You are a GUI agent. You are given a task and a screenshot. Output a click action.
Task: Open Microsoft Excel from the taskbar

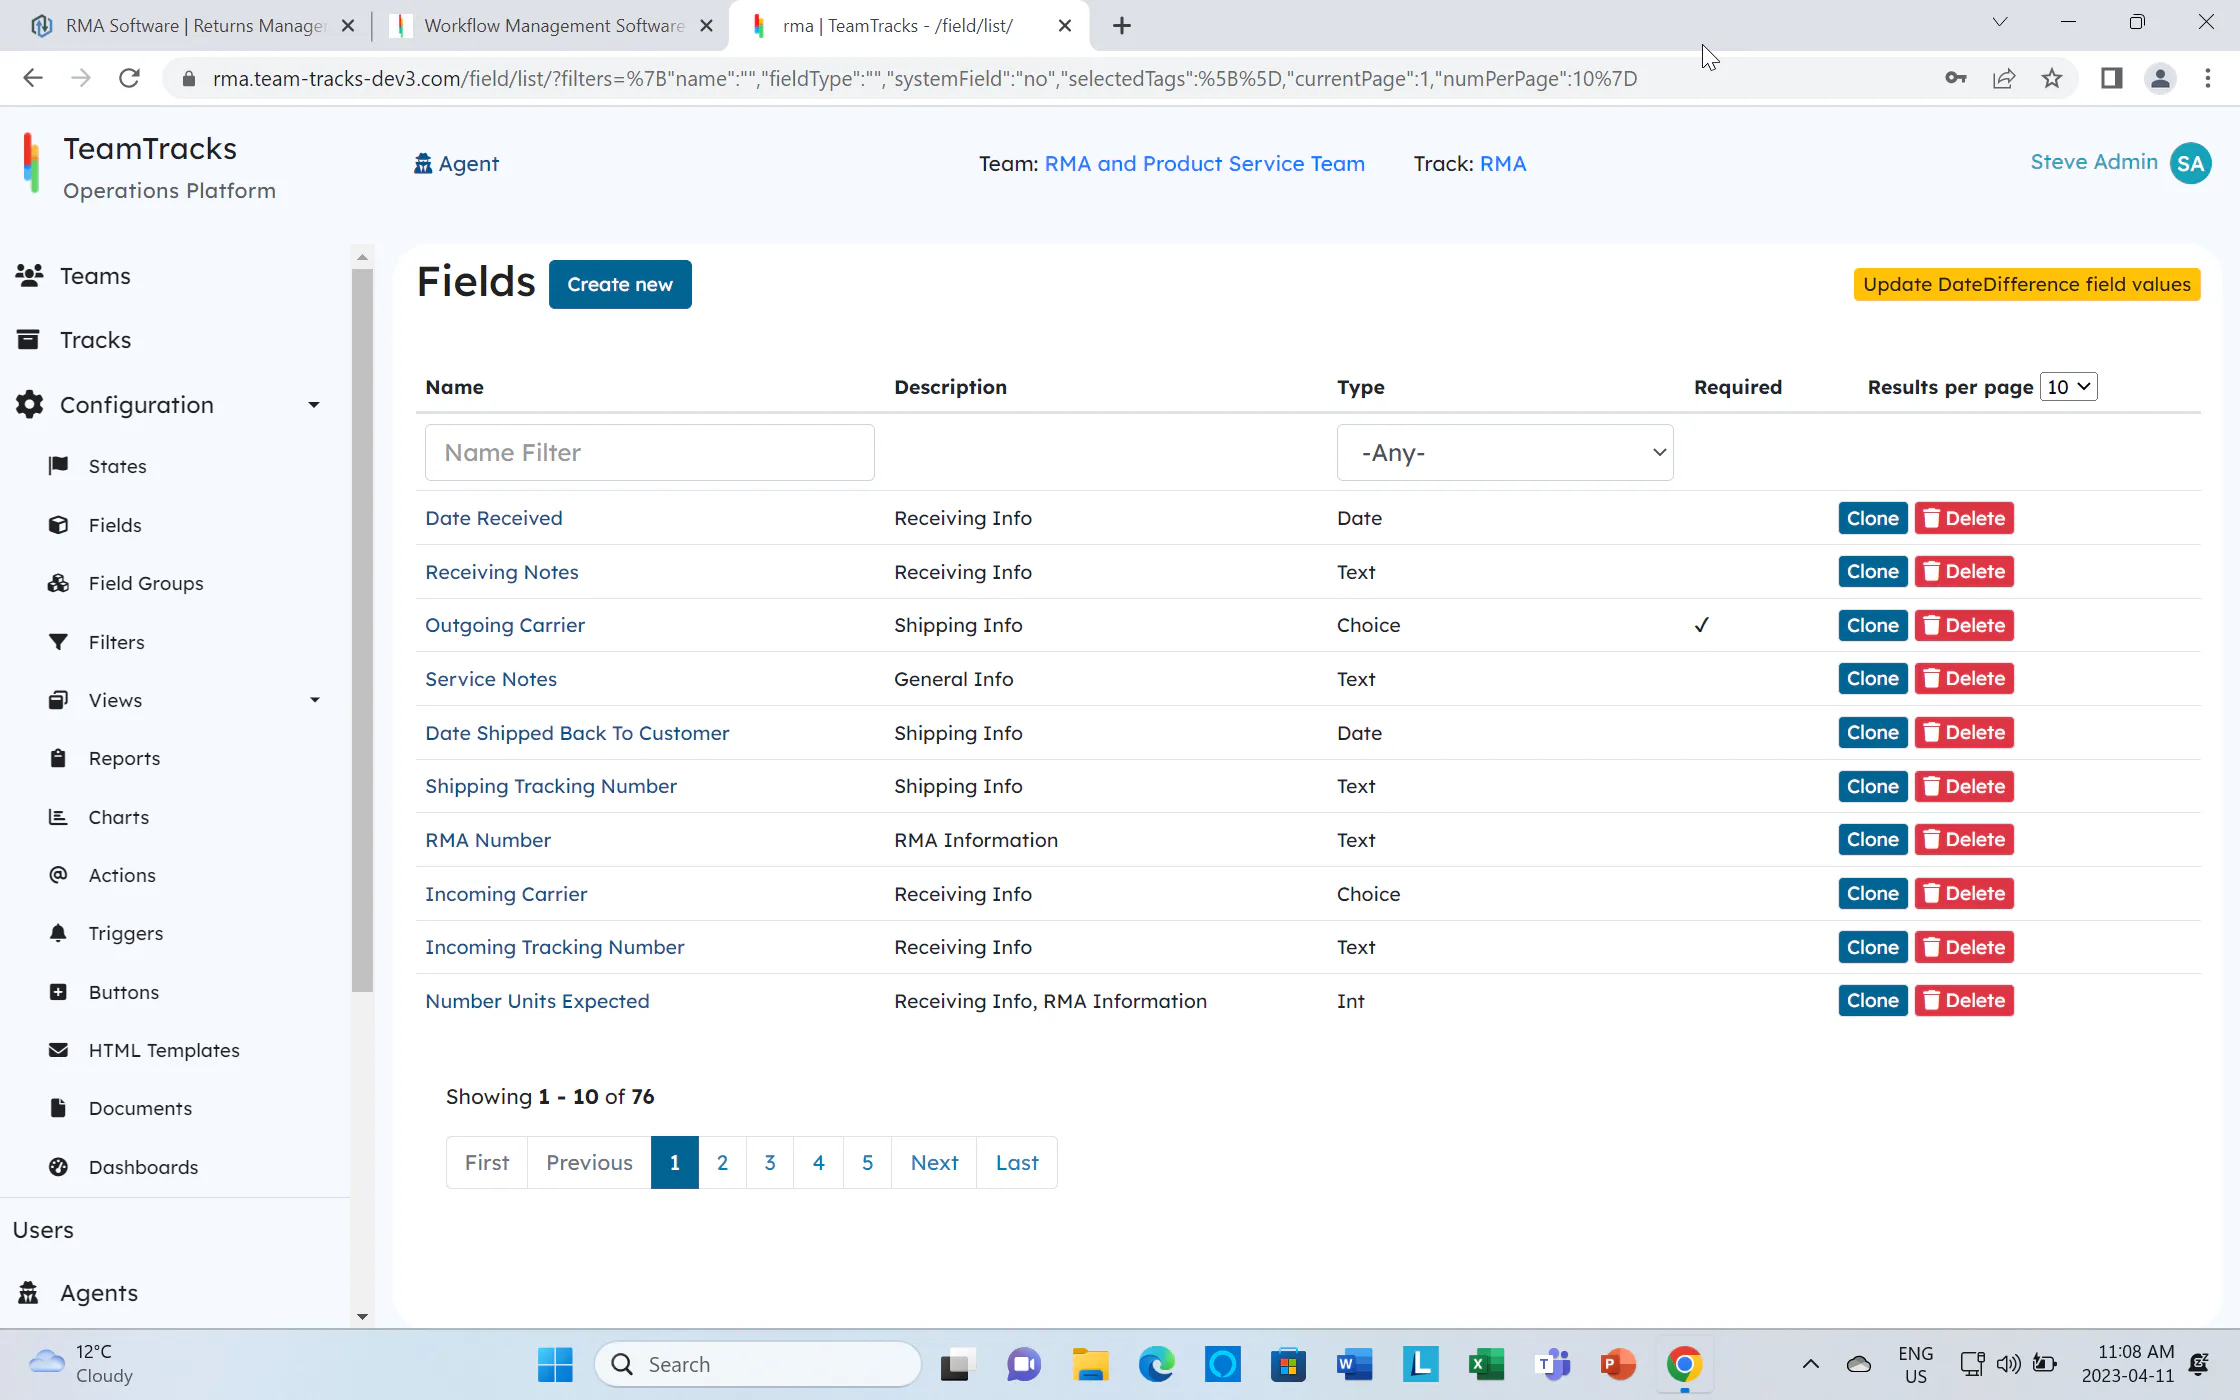click(1486, 1364)
